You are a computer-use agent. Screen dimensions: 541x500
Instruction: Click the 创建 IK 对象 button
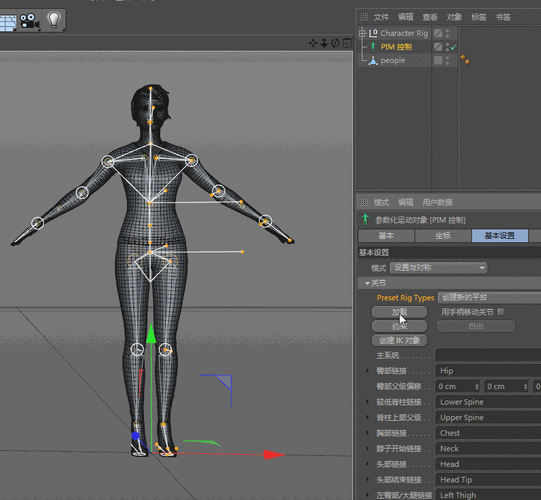click(x=400, y=341)
